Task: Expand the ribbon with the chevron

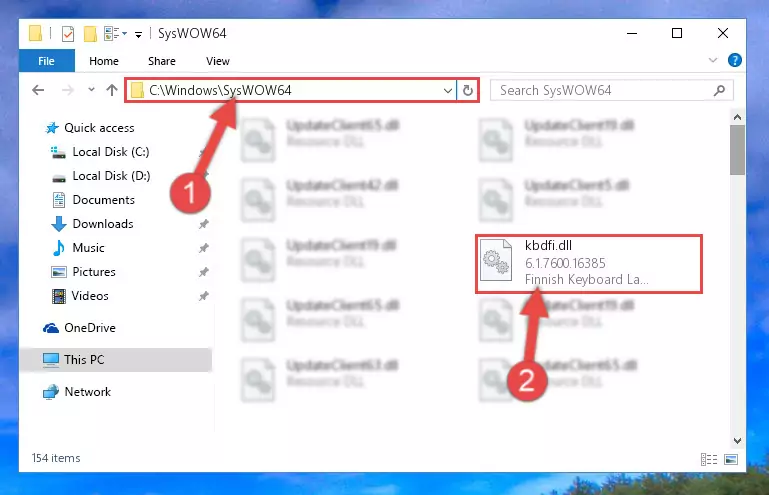Action: [713, 60]
